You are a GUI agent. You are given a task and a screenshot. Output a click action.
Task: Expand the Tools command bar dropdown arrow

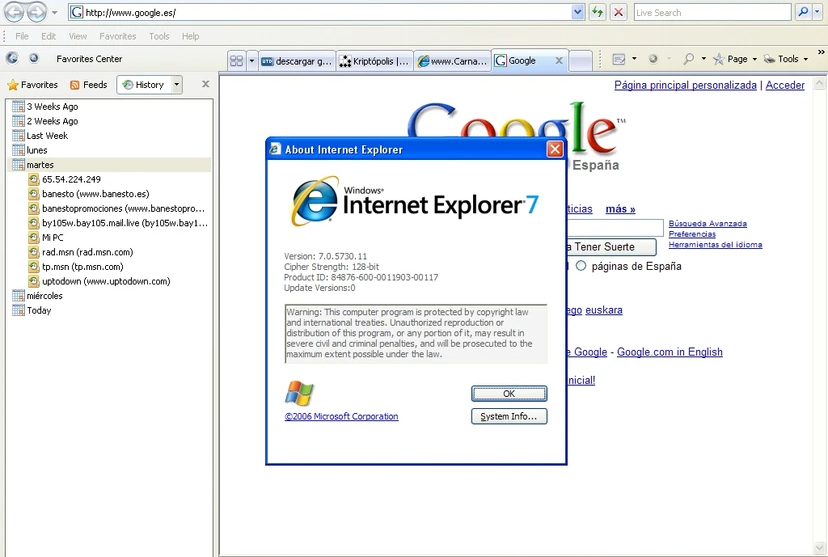pyautogui.click(x=806, y=59)
